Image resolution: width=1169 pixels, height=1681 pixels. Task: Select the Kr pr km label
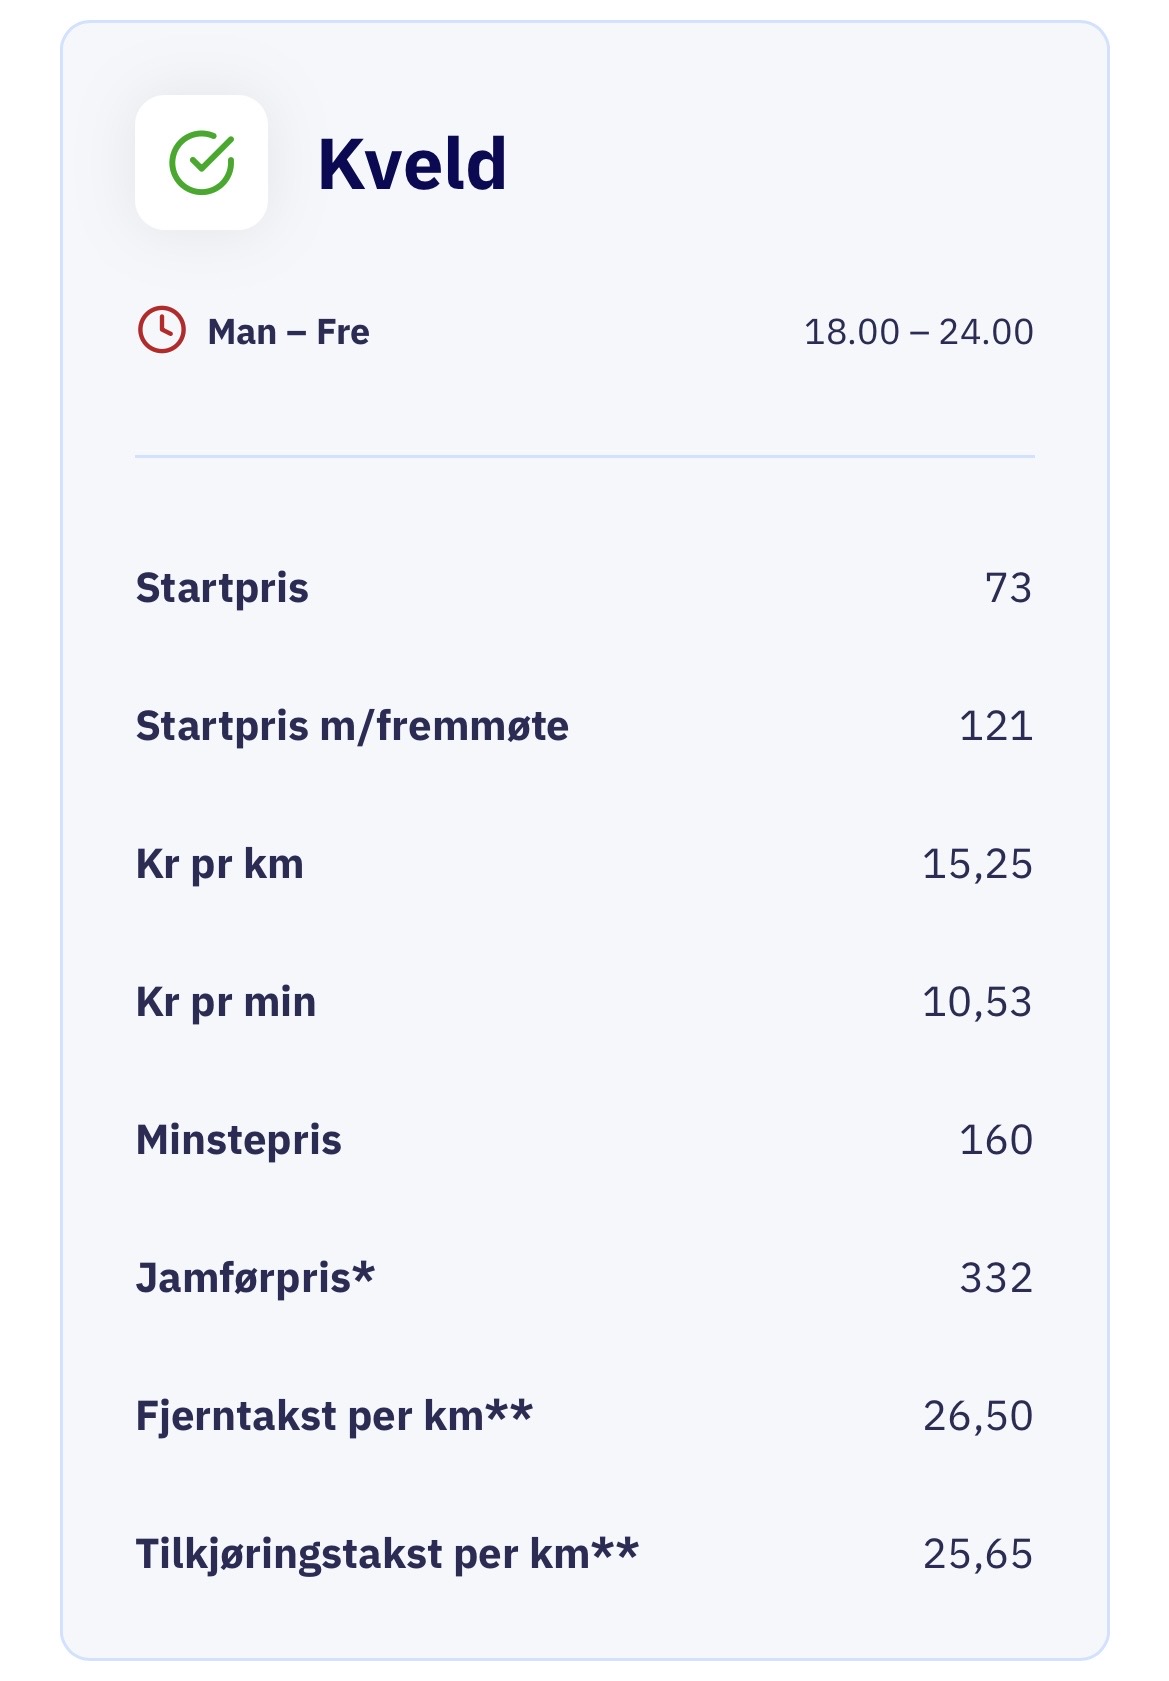coord(220,864)
